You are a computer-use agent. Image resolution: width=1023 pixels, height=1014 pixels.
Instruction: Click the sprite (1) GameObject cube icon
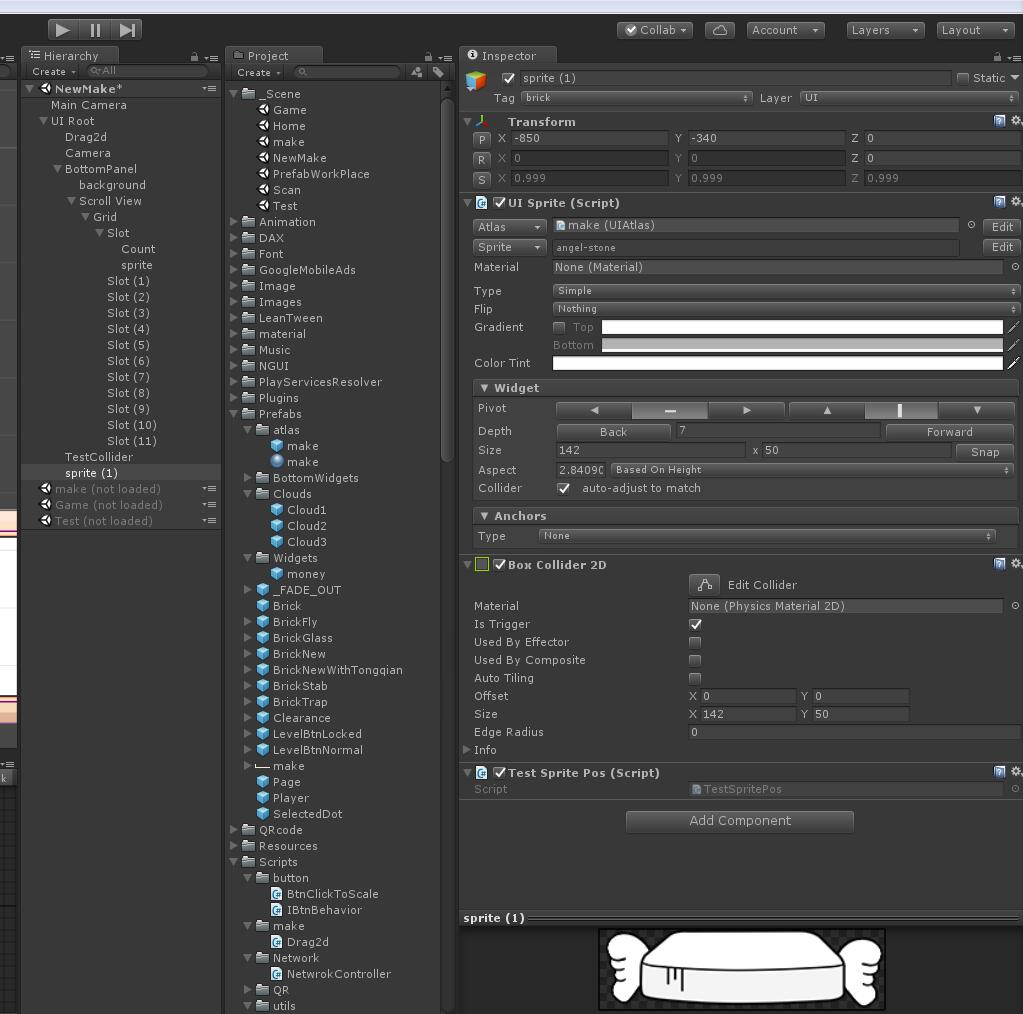coord(476,80)
